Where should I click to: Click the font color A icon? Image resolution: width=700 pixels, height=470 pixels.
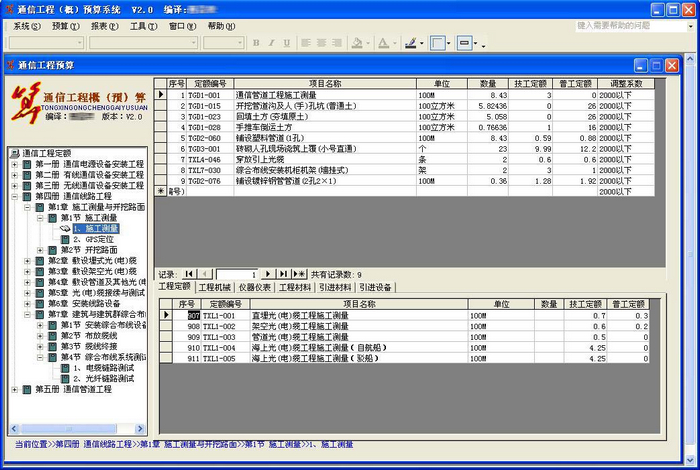click(x=383, y=43)
